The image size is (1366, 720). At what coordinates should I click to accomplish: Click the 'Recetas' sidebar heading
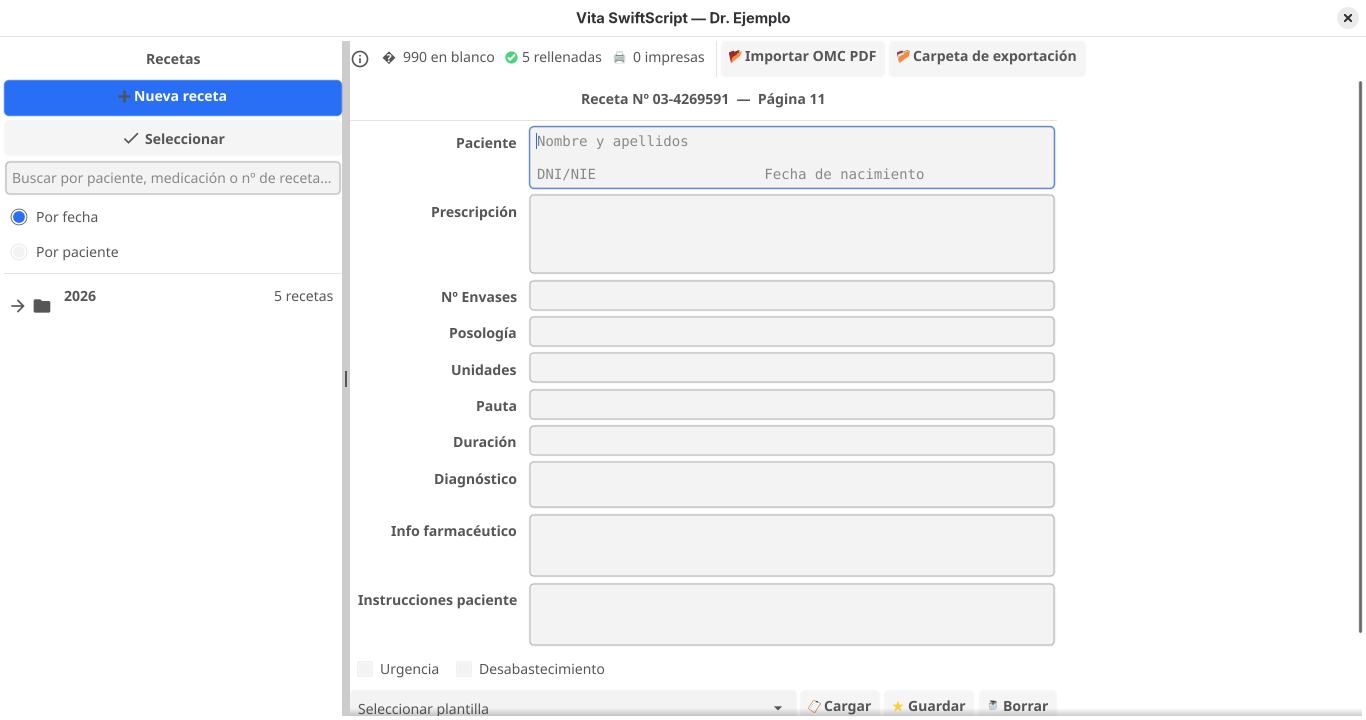[173, 59]
